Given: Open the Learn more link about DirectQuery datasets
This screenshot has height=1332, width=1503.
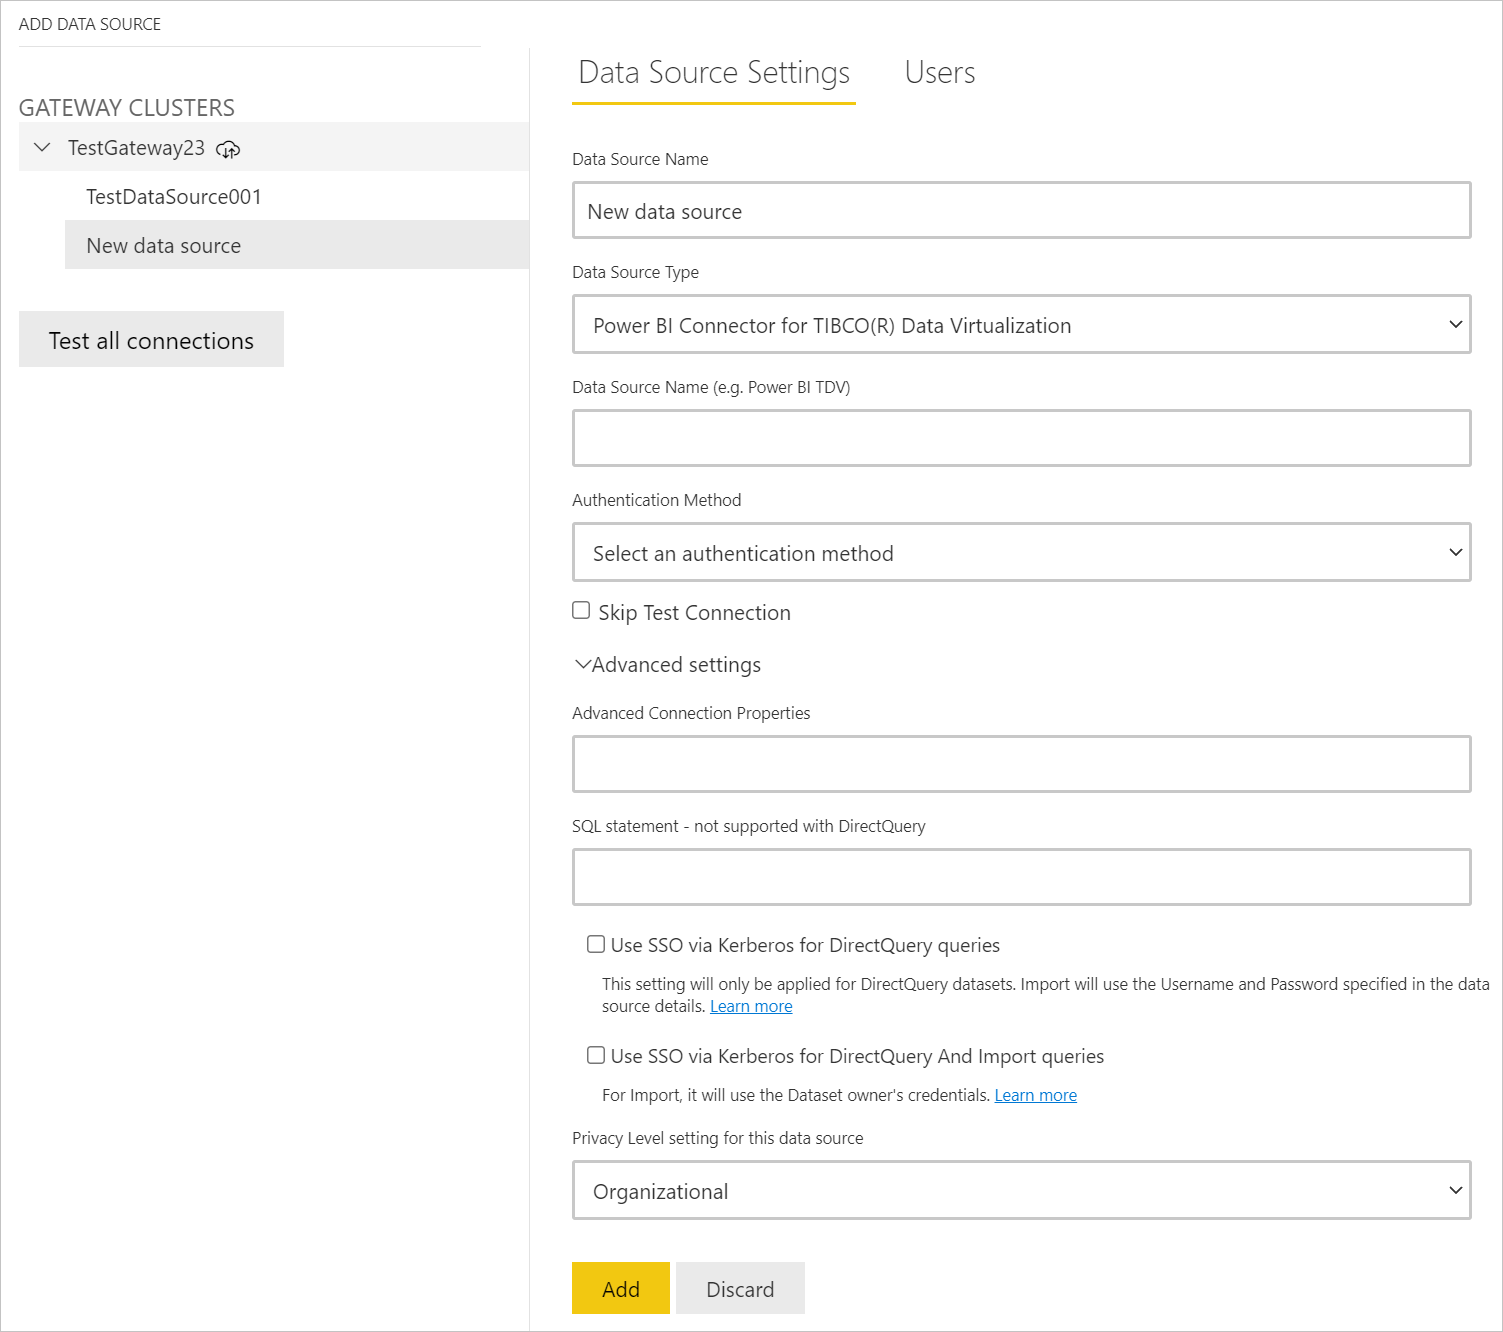Looking at the screenshot, I should tap(751, 1006).
